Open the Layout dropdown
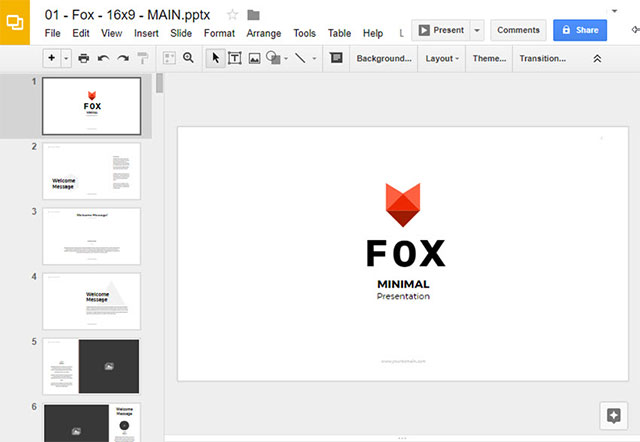The height and width of the screenshot is (442, 640). 442,59
